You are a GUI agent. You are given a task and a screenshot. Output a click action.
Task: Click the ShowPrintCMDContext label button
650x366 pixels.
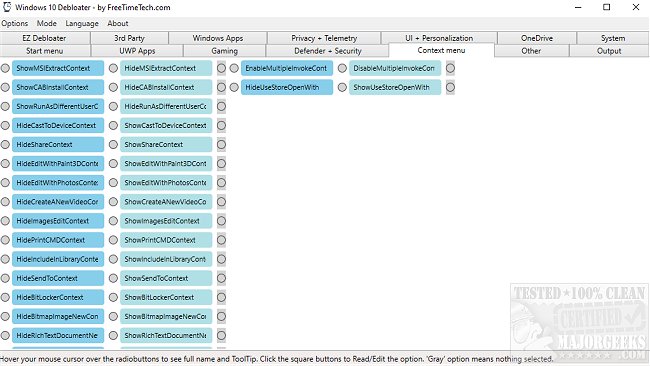pos(166,240)
